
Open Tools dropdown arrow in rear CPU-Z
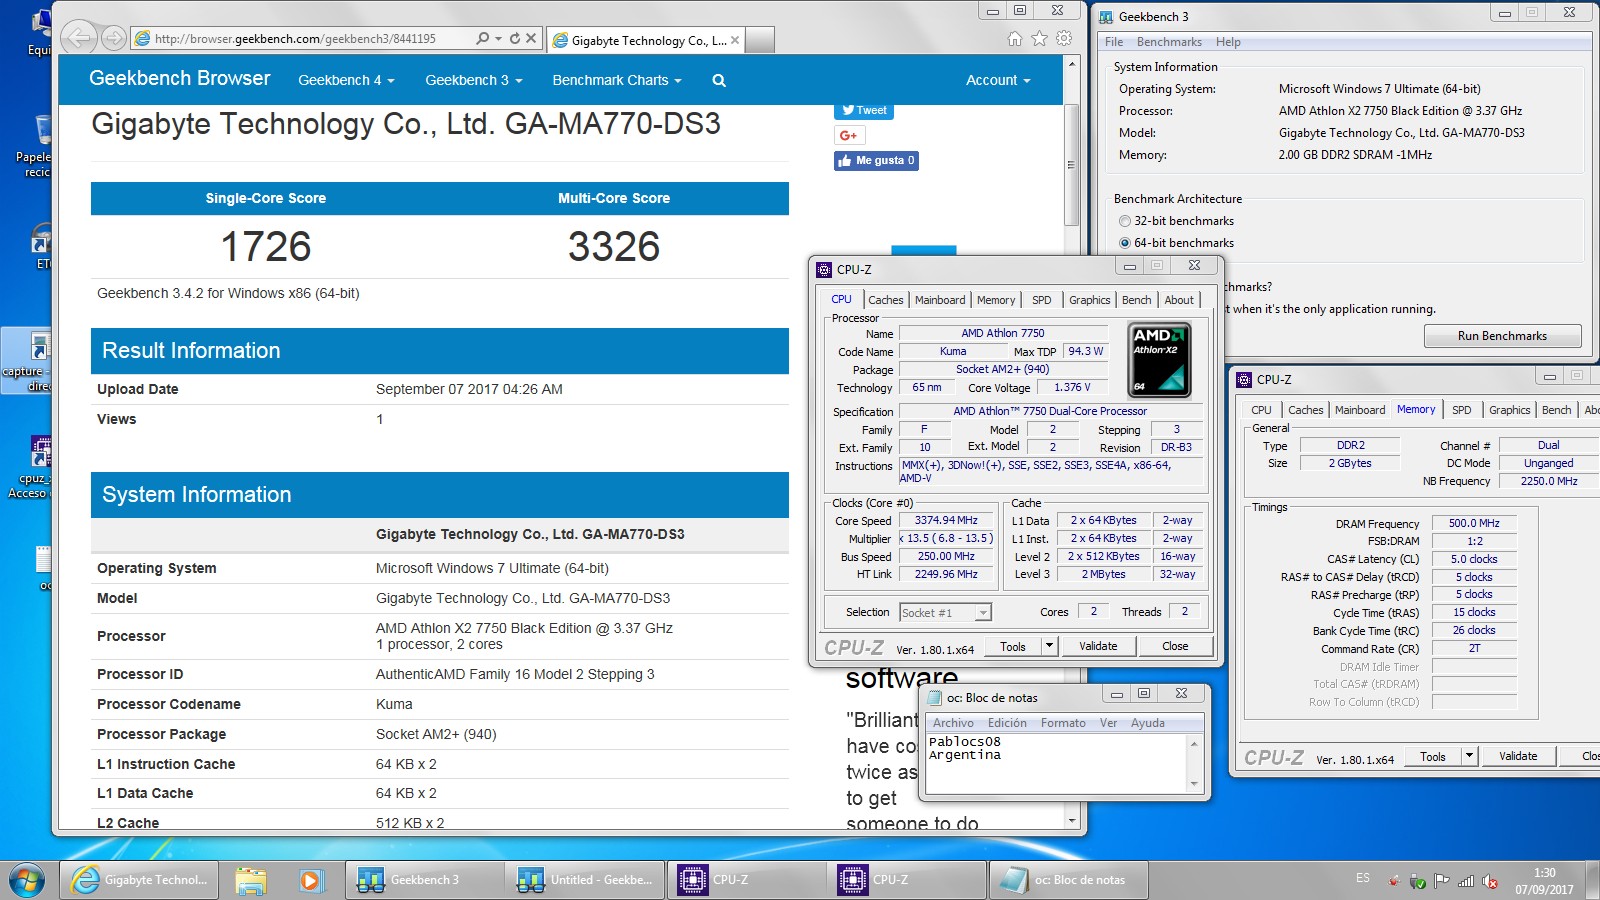(1470, 756)
